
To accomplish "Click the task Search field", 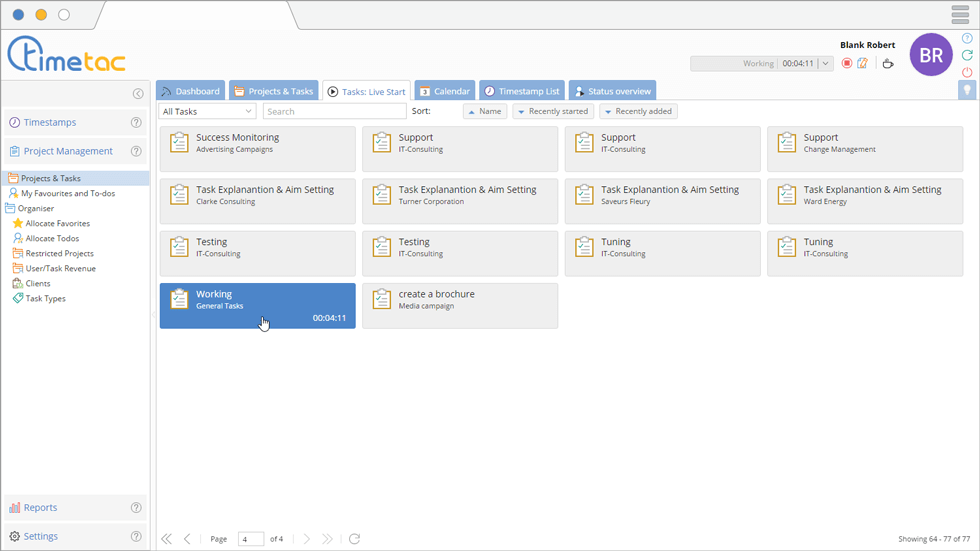I will click(x=334, y=112).
